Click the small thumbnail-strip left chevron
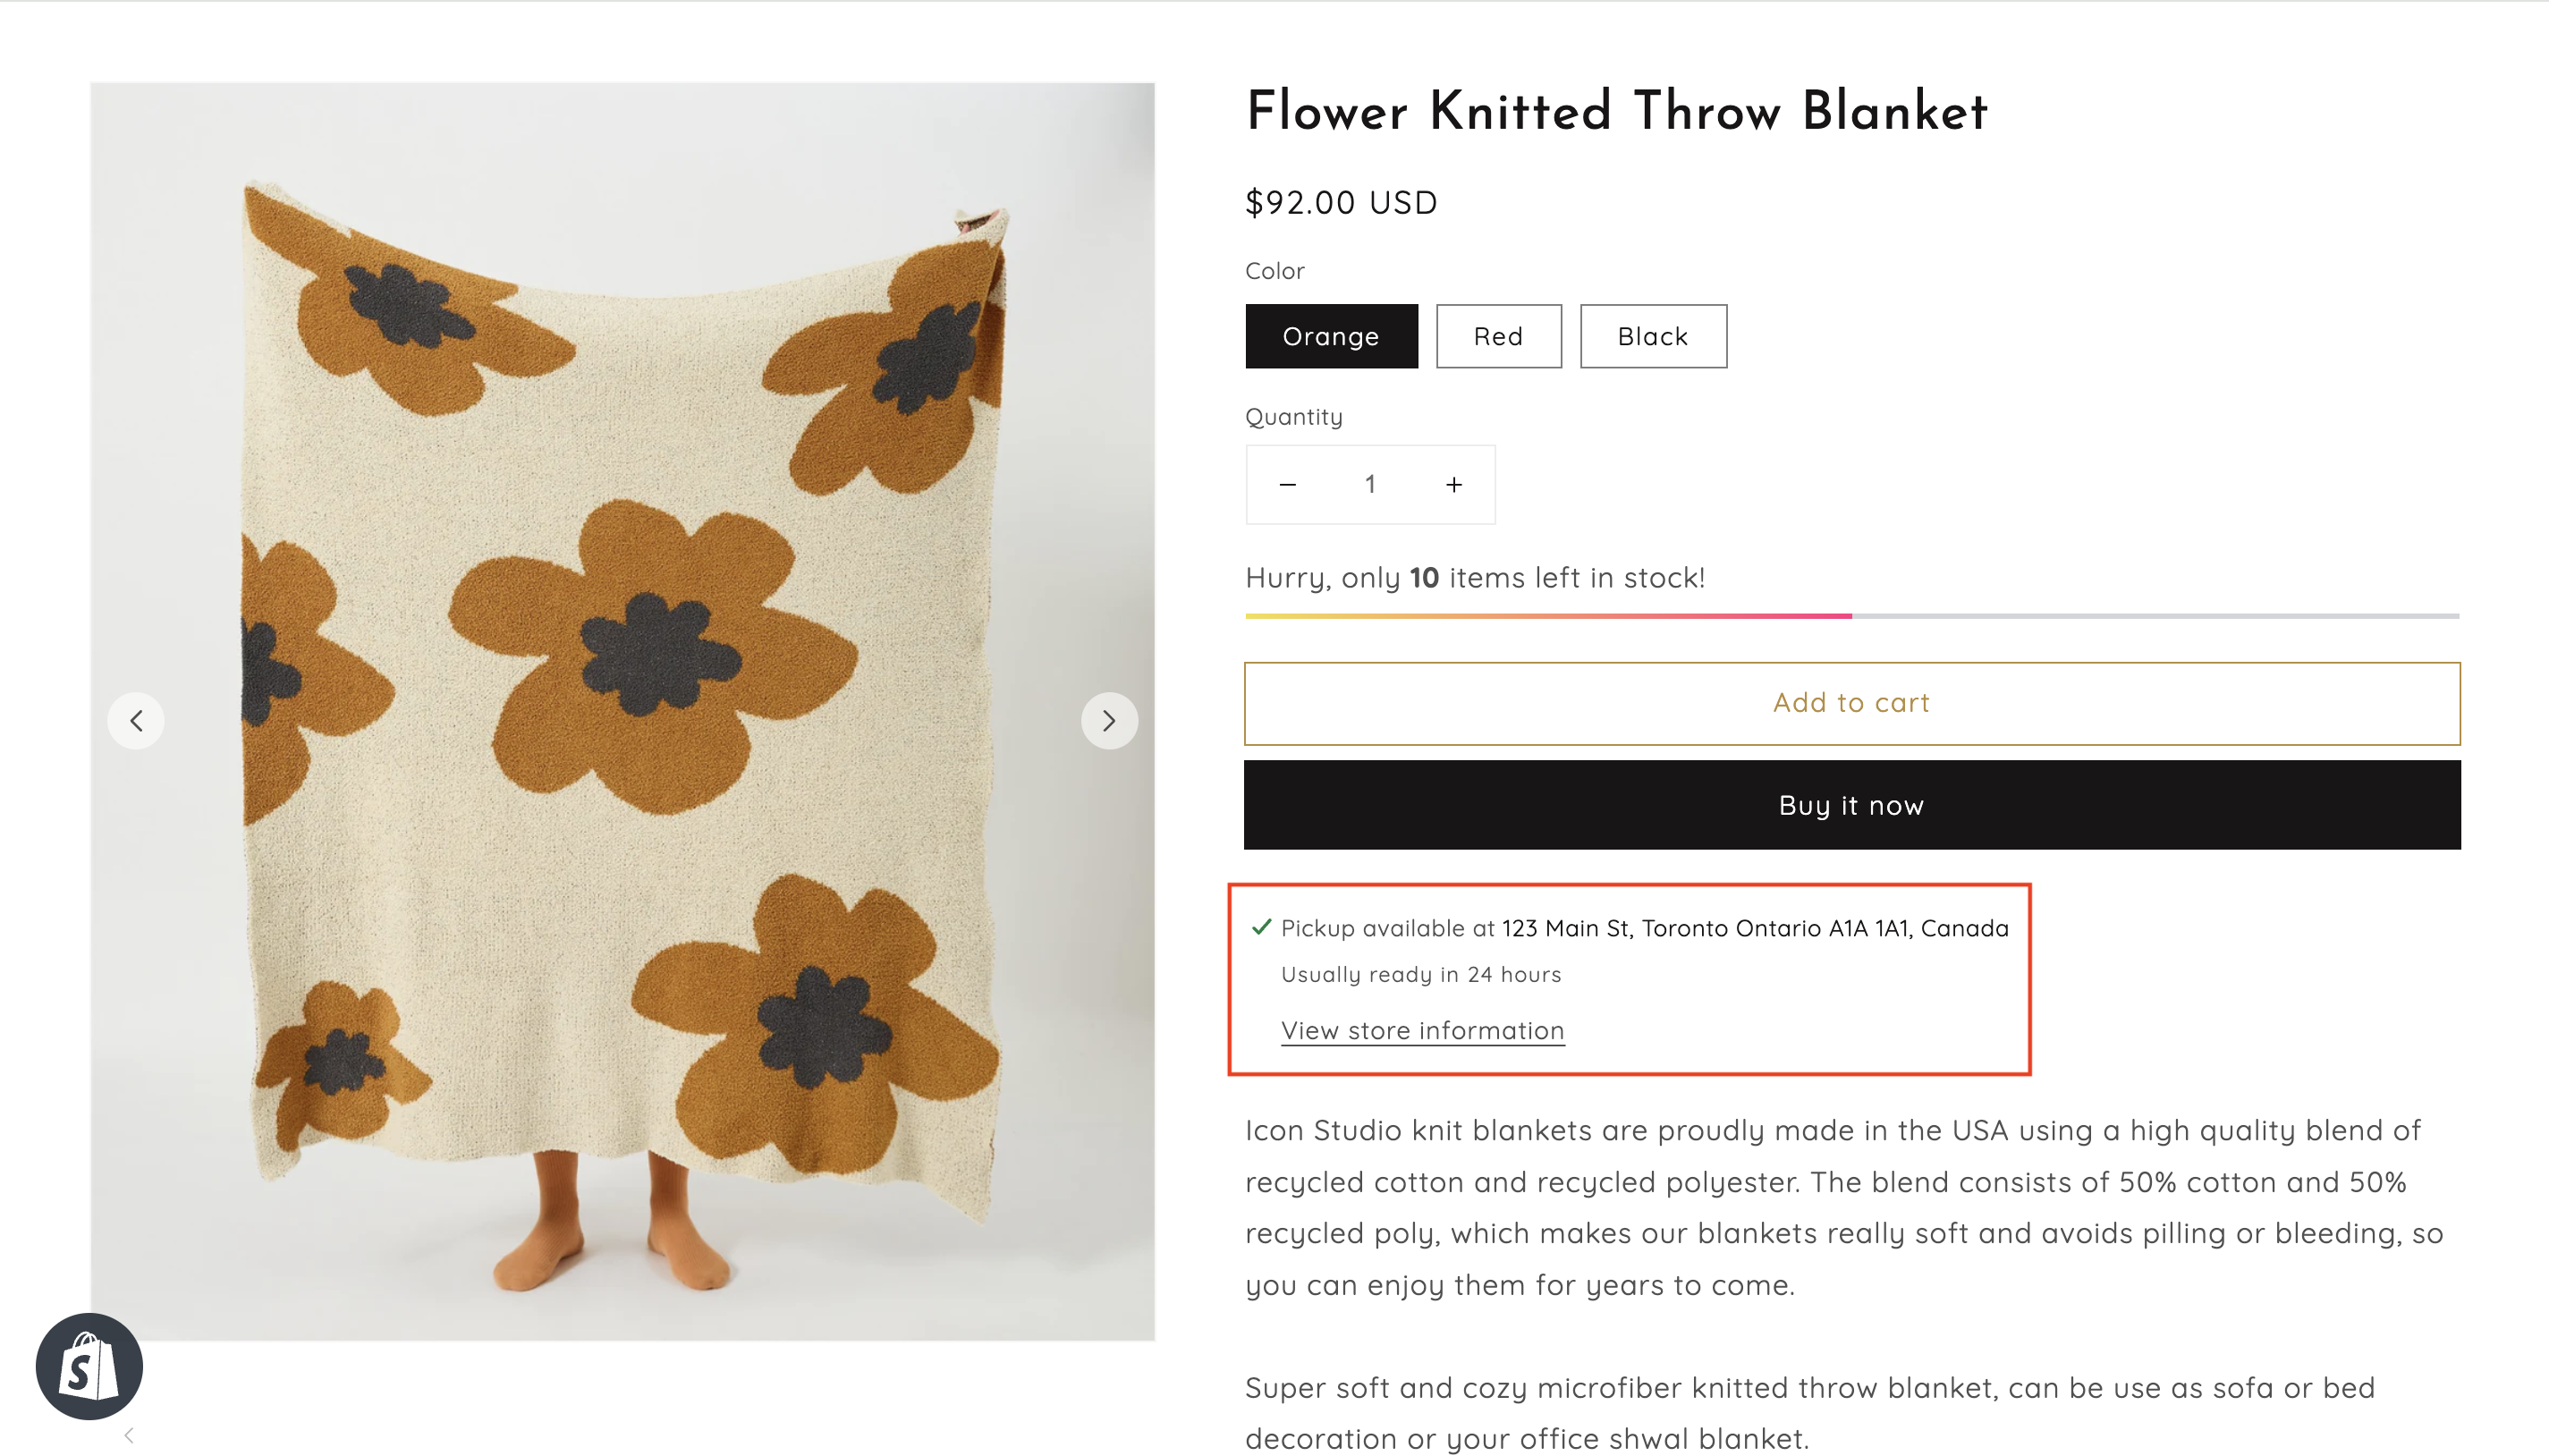Viewport: 2549px width, 1456px height. tap(129, 1436)
